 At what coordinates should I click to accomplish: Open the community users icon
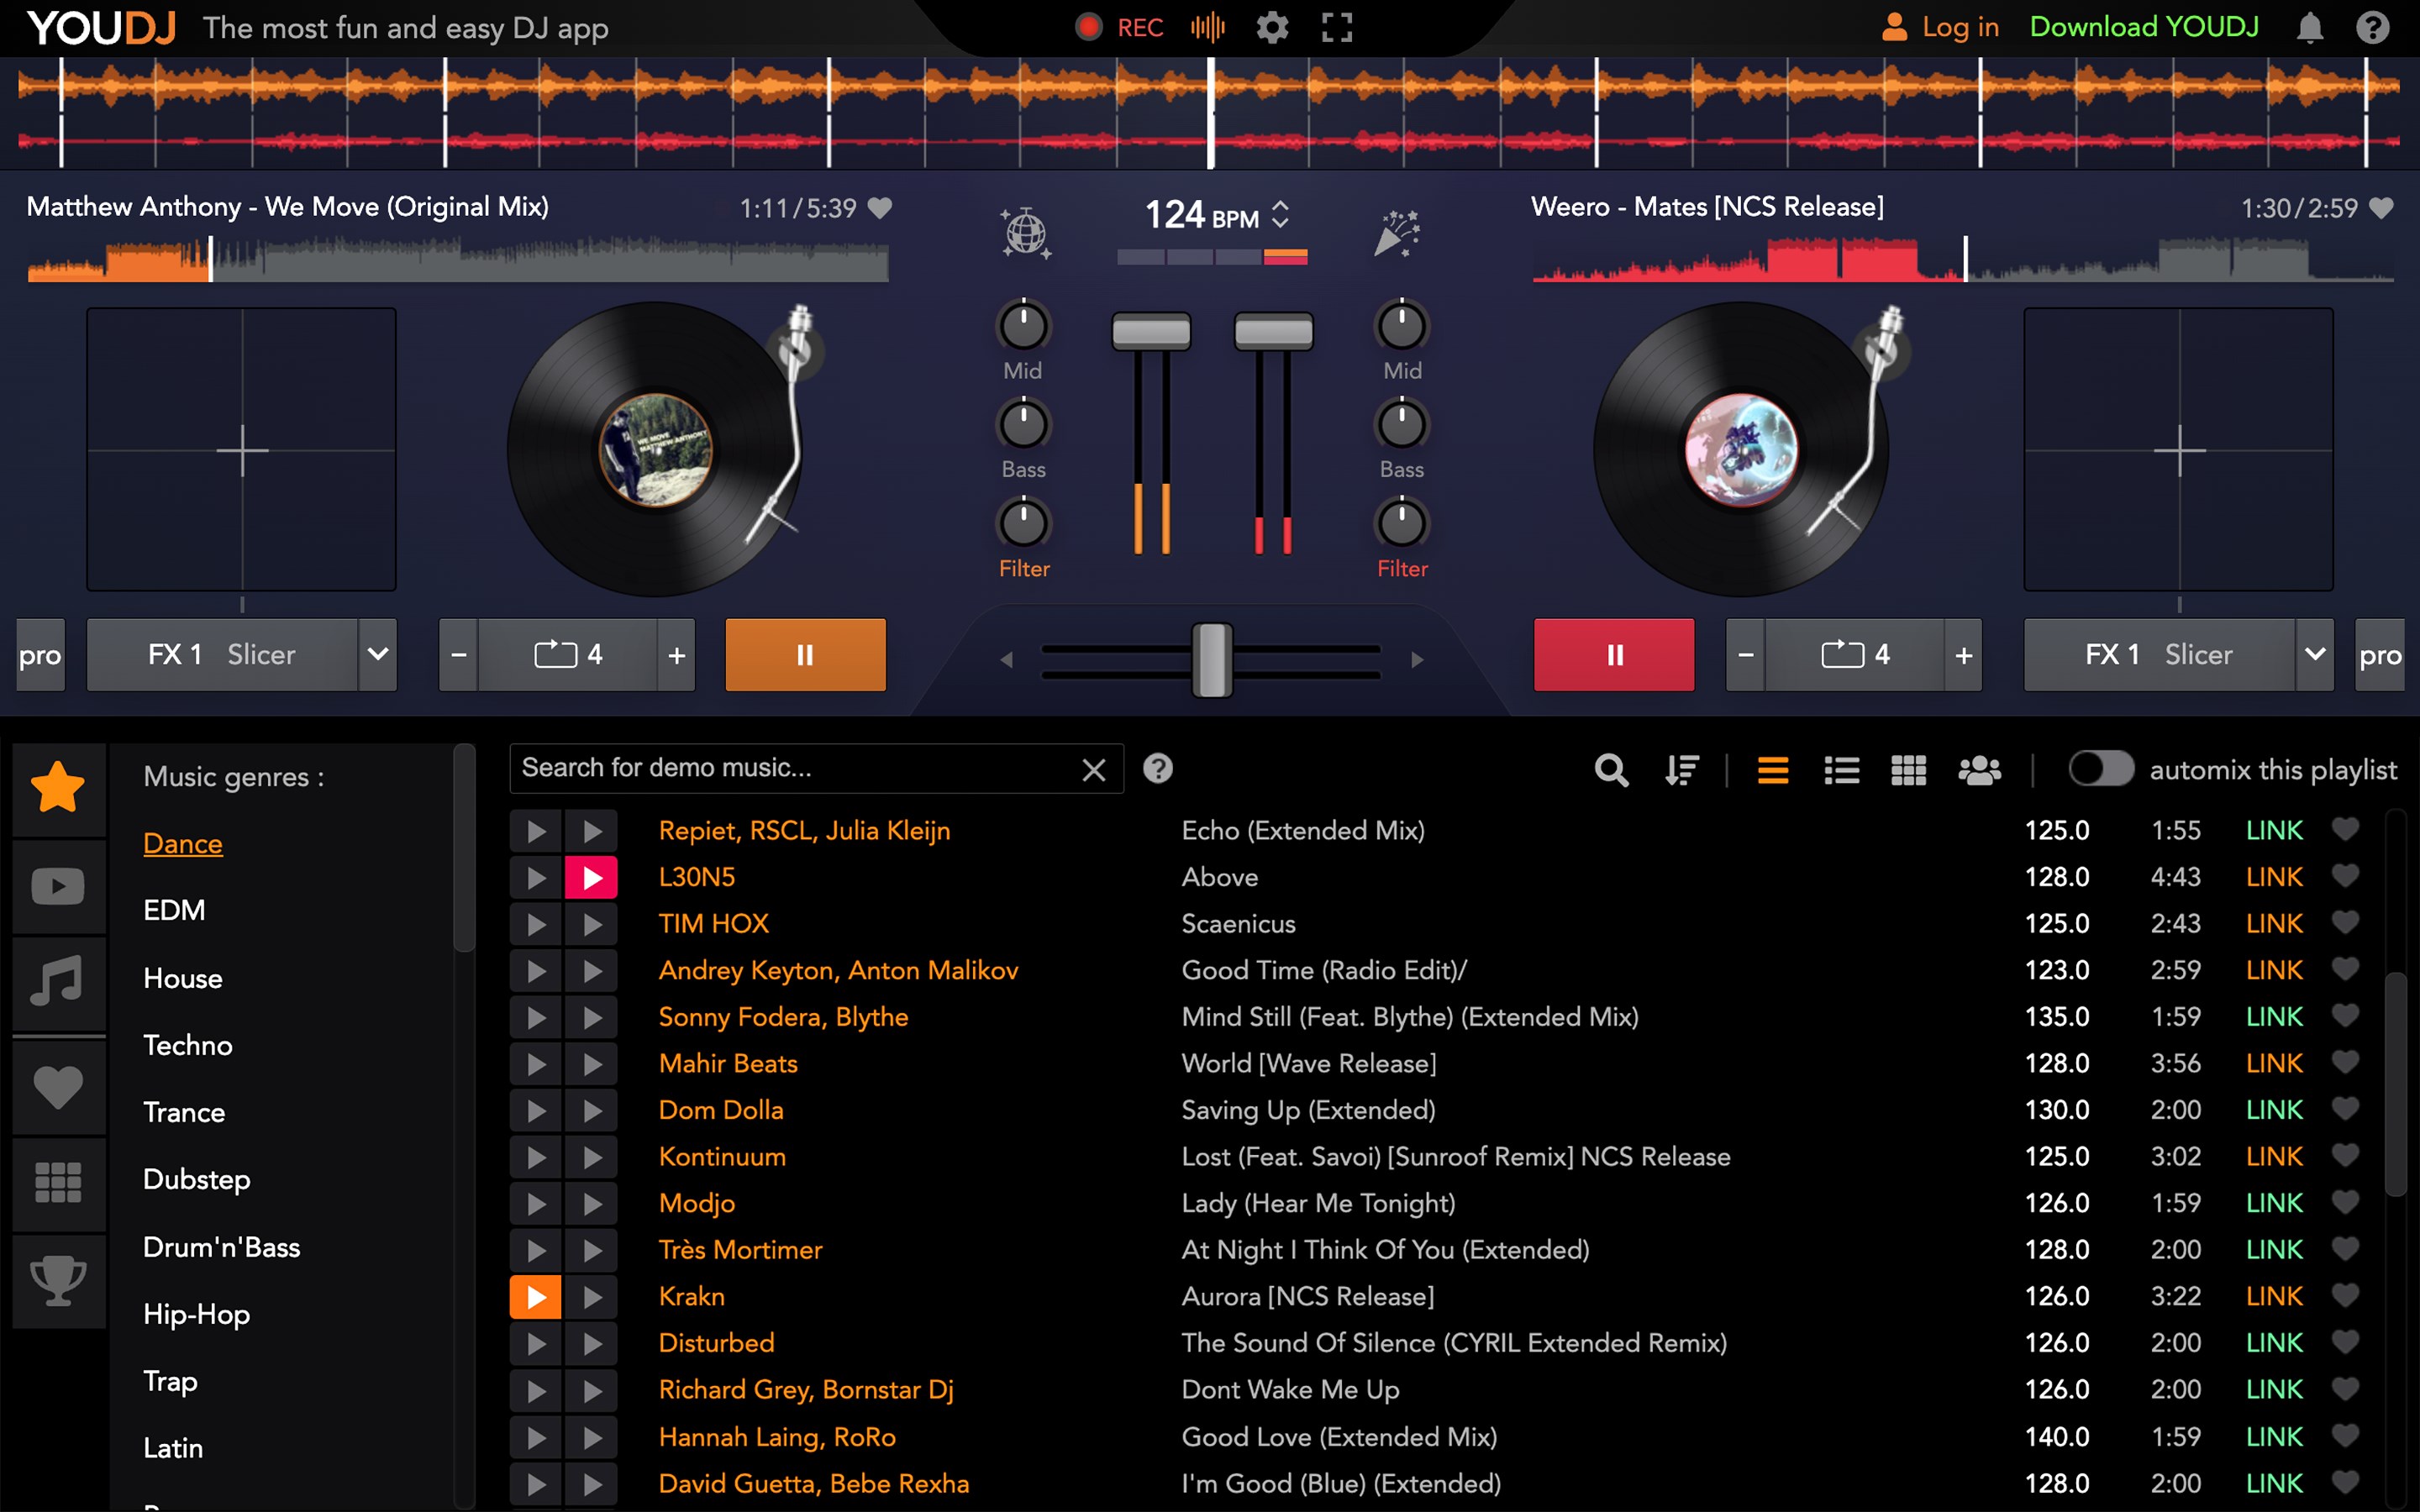coord(1979,770)
